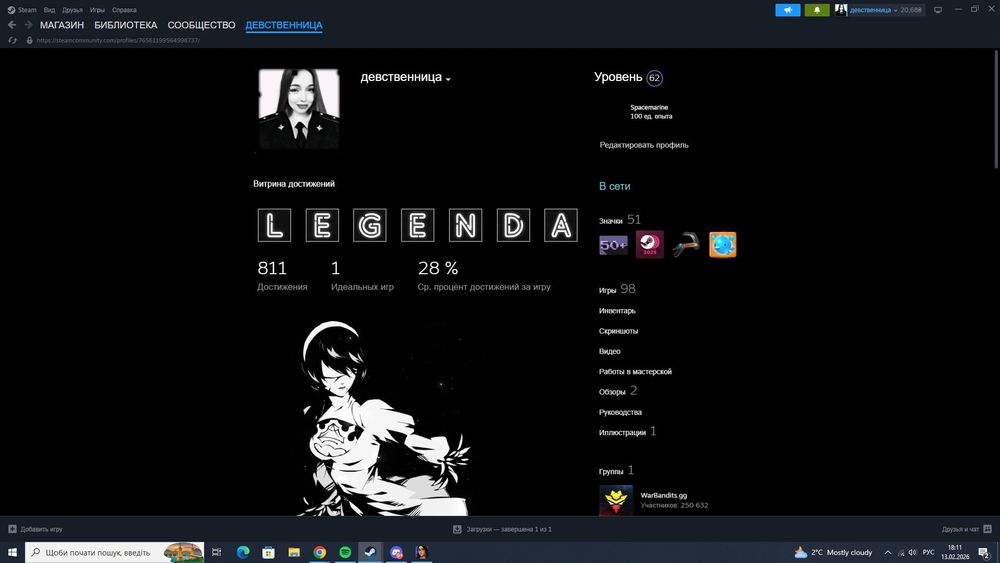Open the weather widget in taskbar
The height and width of the screenshot is (563, 1000).
click(x=833, y=552)
